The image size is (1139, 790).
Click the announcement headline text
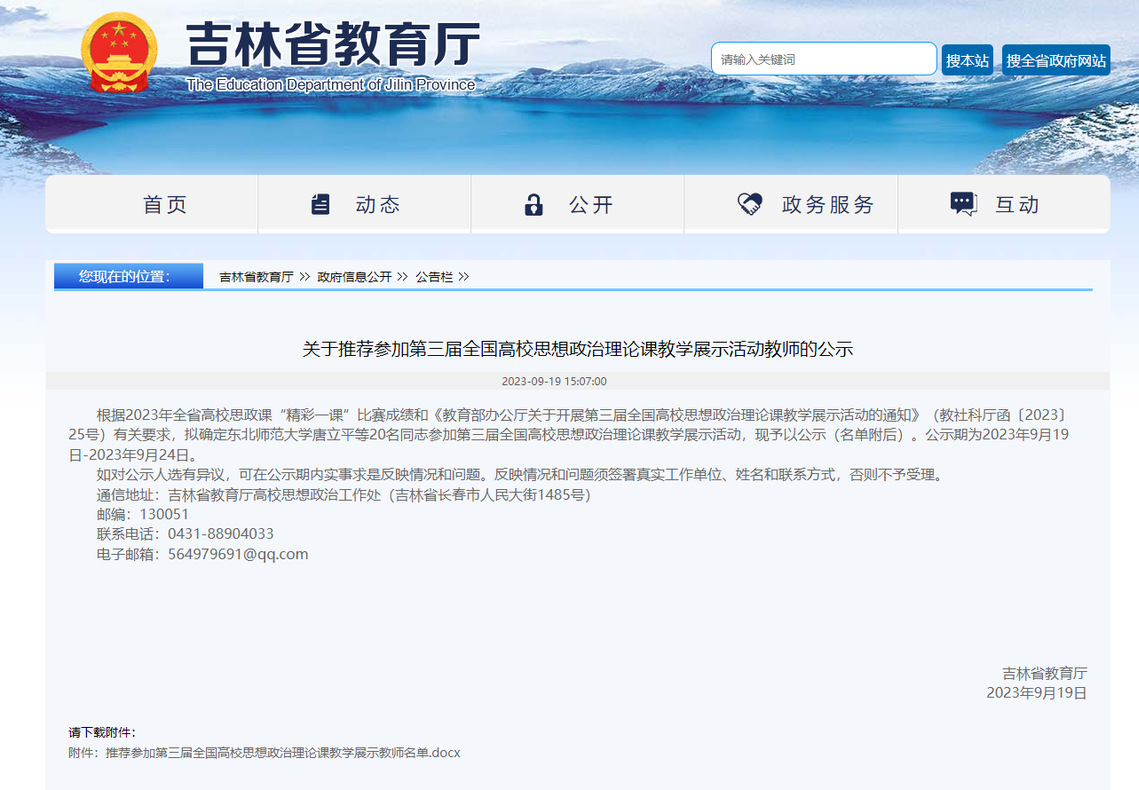[577, 349]
